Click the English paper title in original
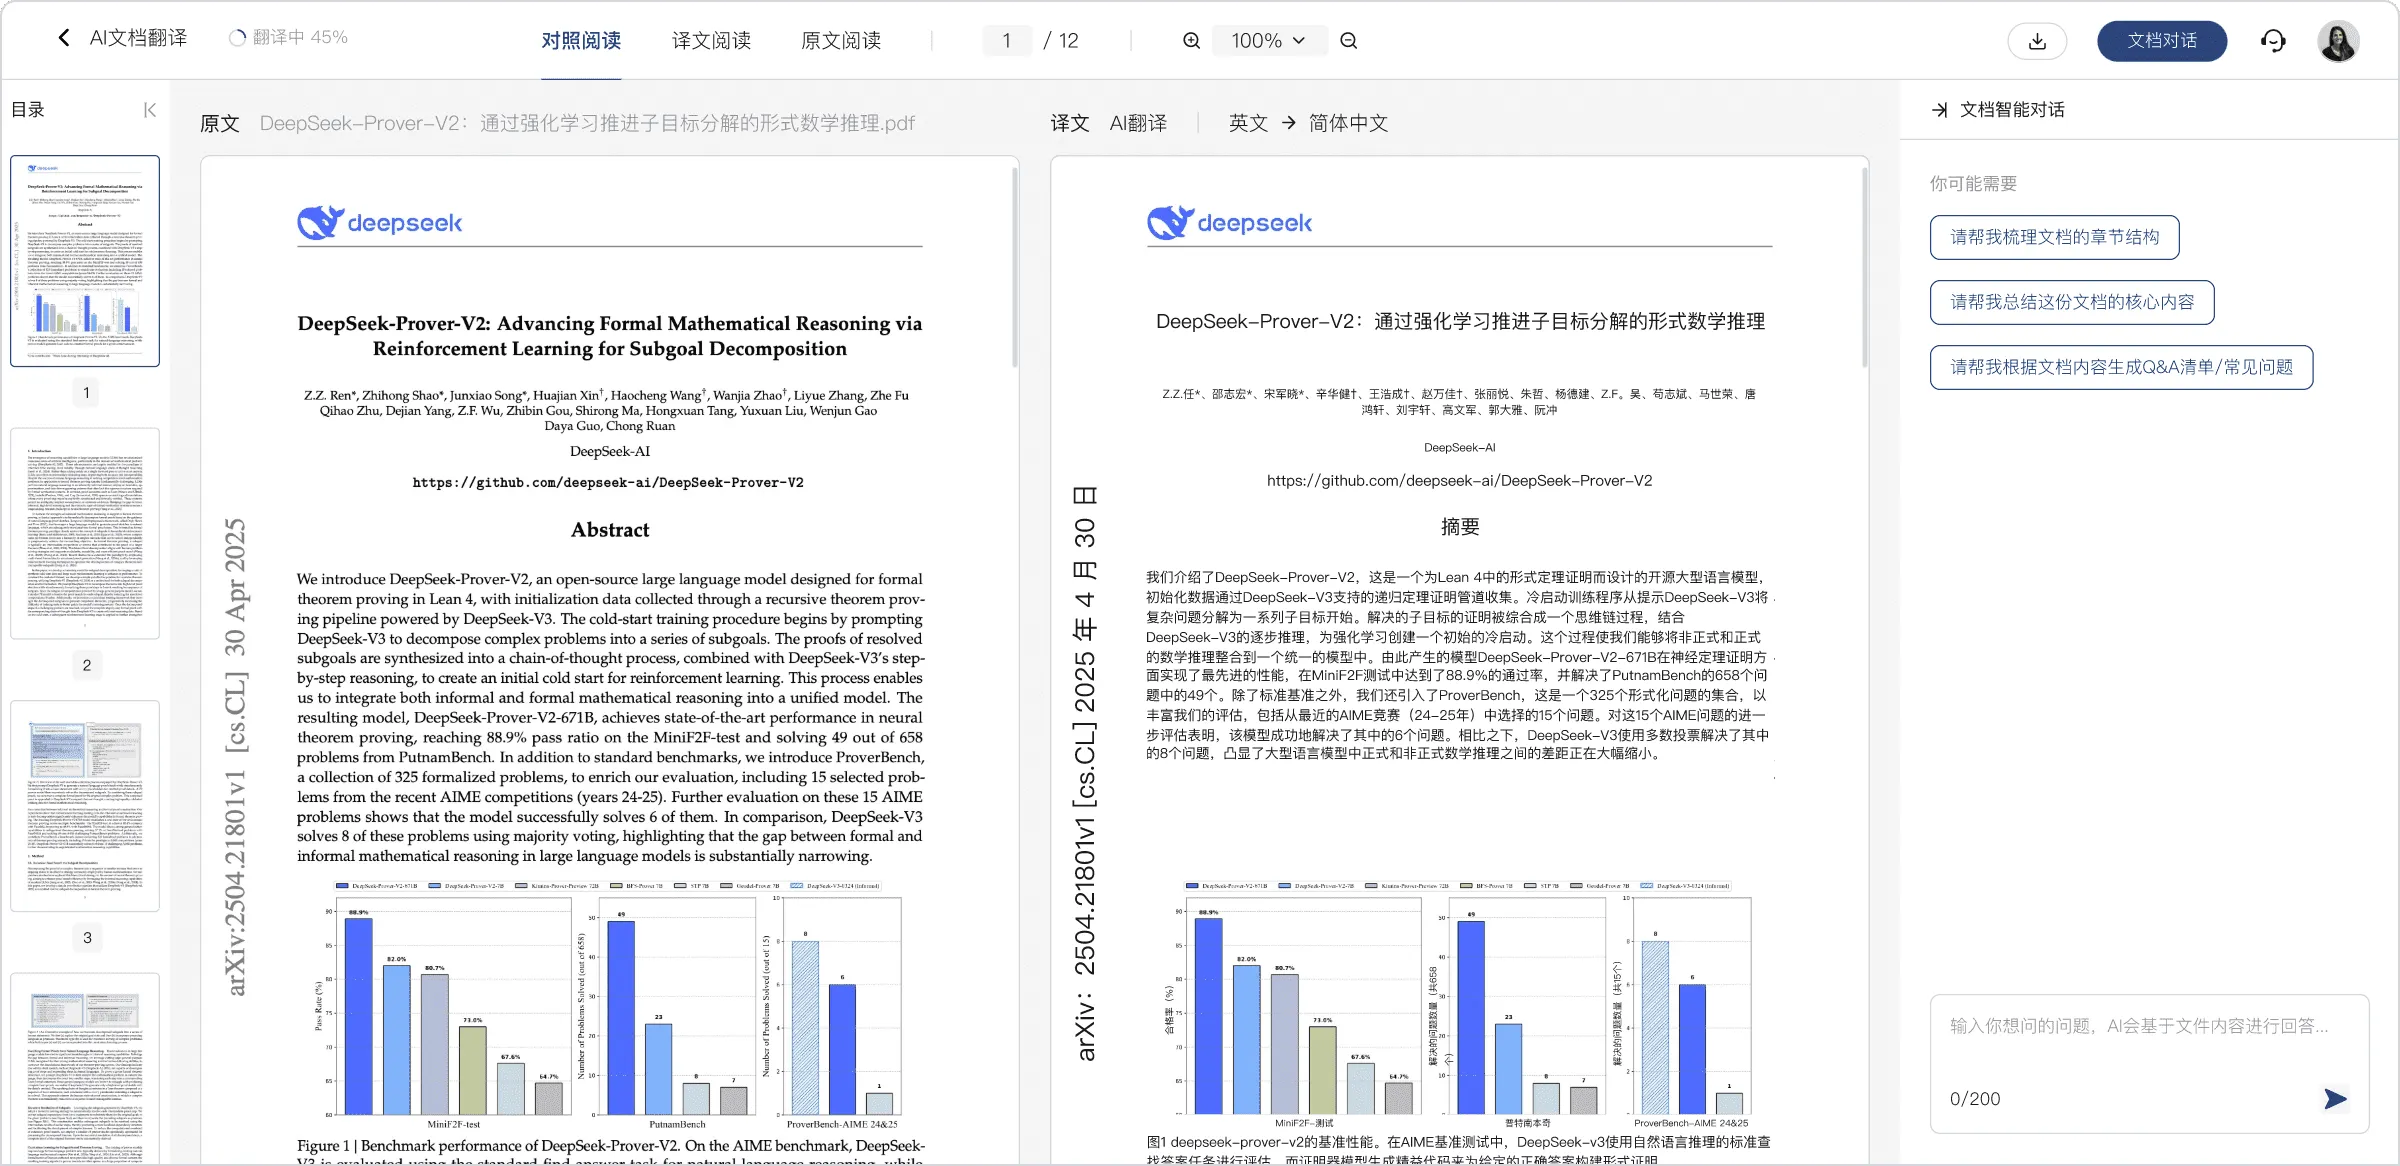The width and height of the screenshot is (2400, 1166). tap(610, 336)
